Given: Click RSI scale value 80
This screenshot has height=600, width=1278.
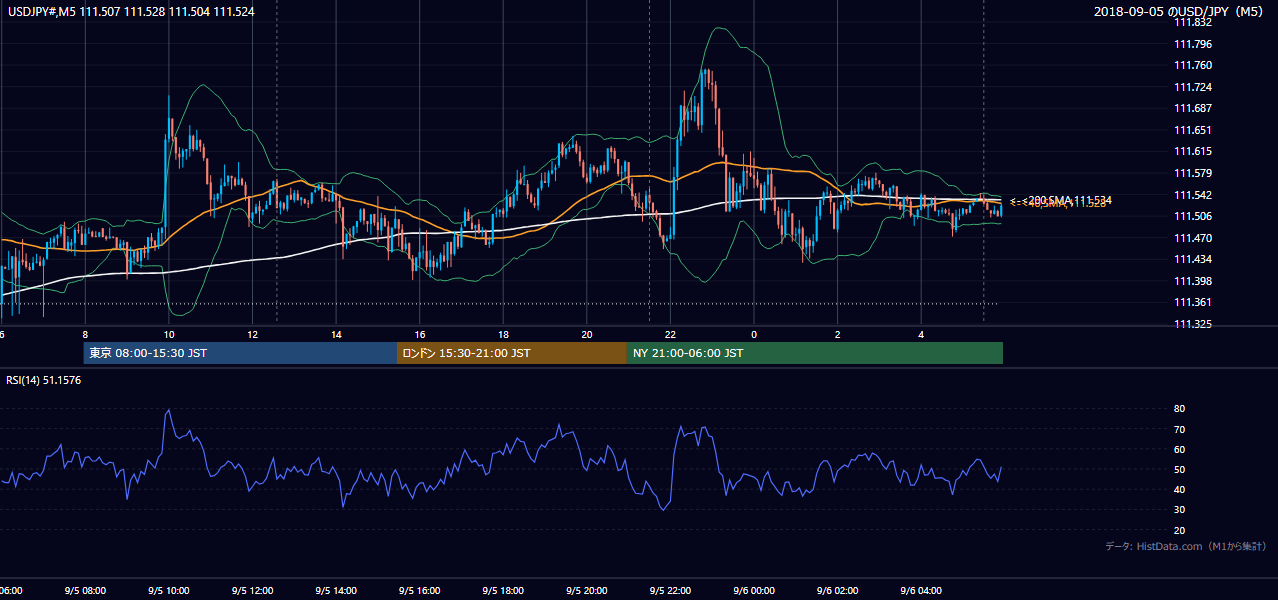Looking at the screenshot, I should pyautogui.click(x=1179, y=409).
